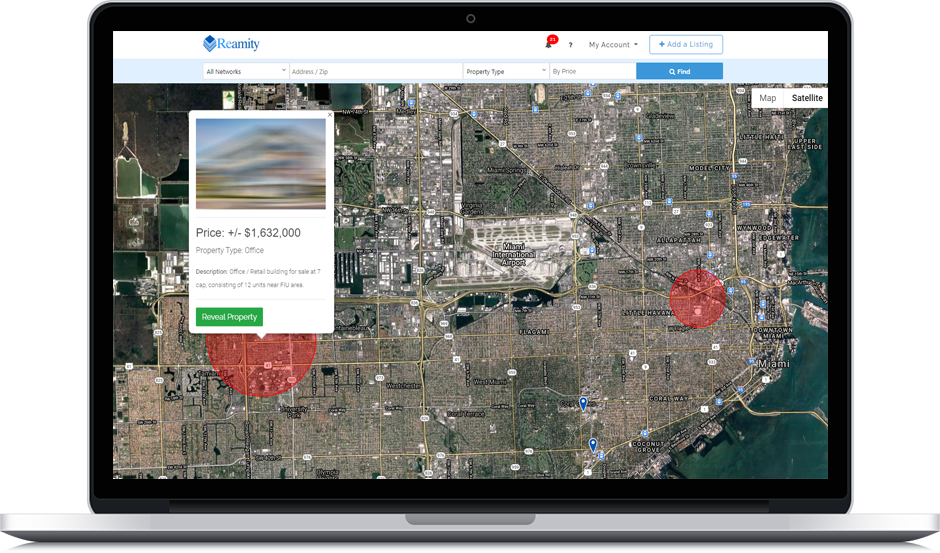Click the Miami International Airport map label

click(x=513, y=250)
